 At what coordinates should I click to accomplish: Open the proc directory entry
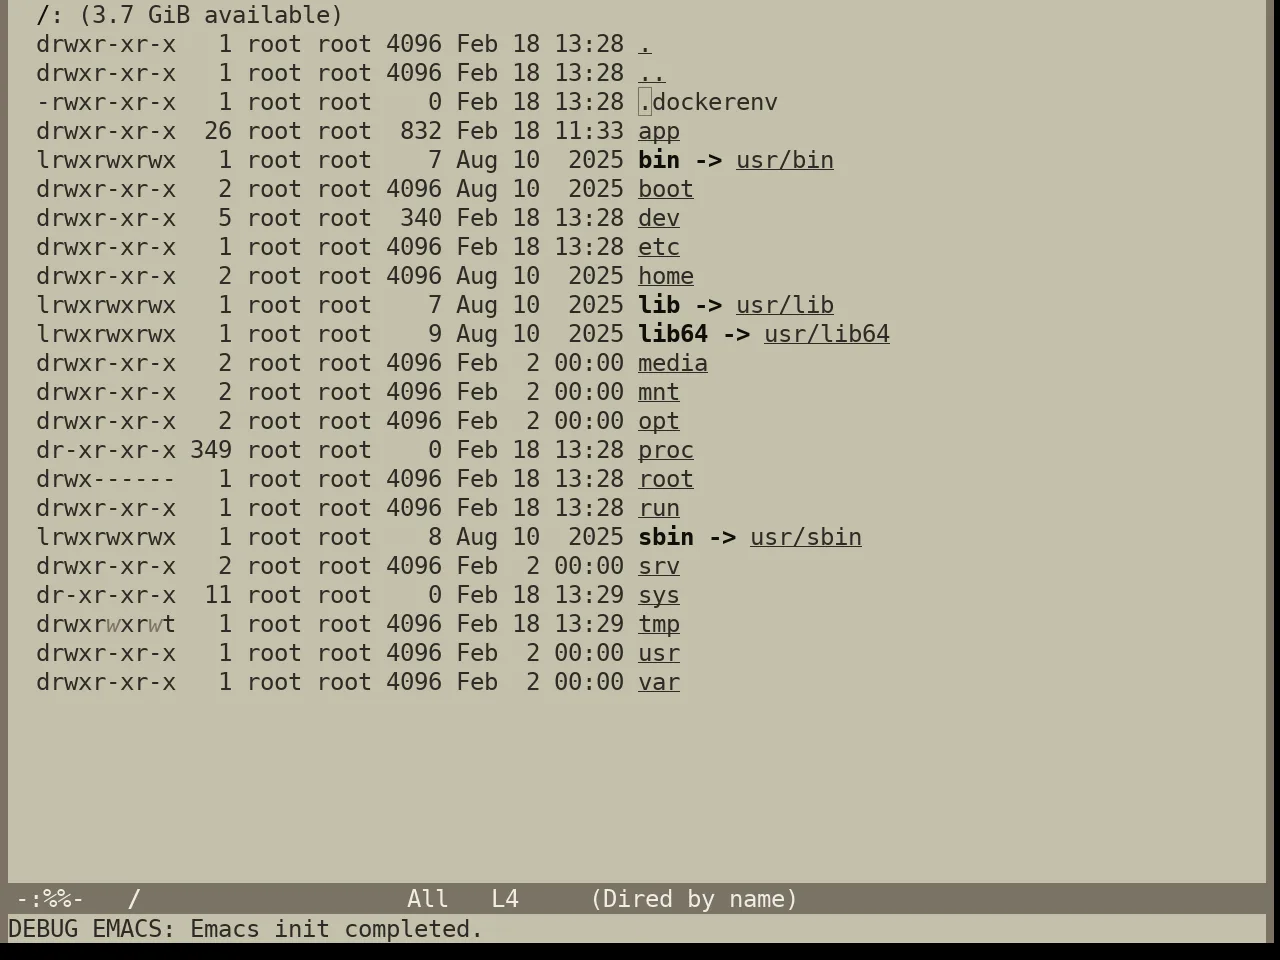click(666, 450)
